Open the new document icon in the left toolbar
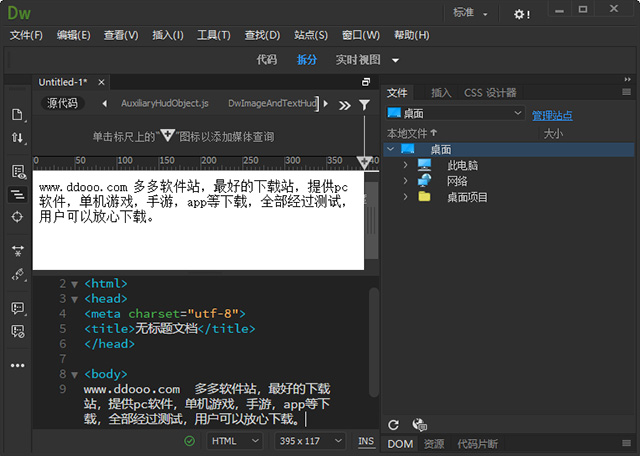The height and width of the screenshot is (456, 640). tap(18, 115)
